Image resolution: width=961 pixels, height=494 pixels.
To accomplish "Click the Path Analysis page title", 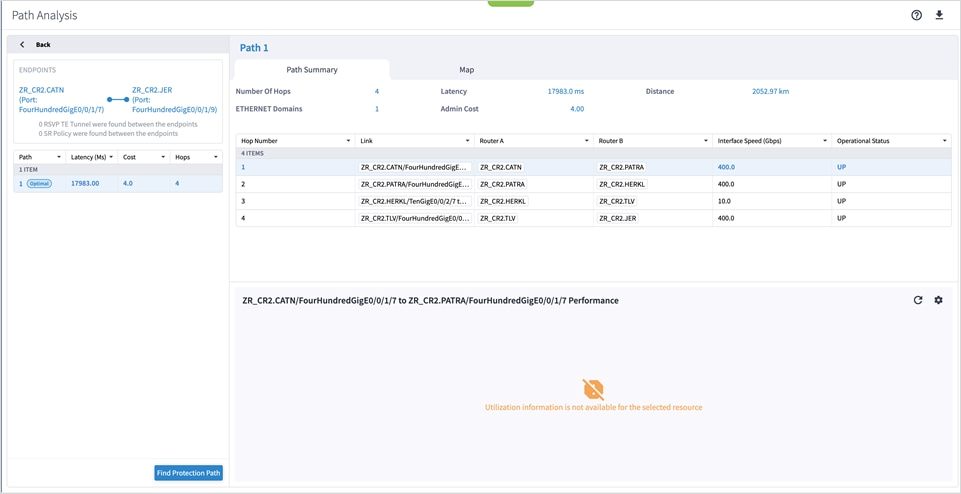I will (45, 15).
